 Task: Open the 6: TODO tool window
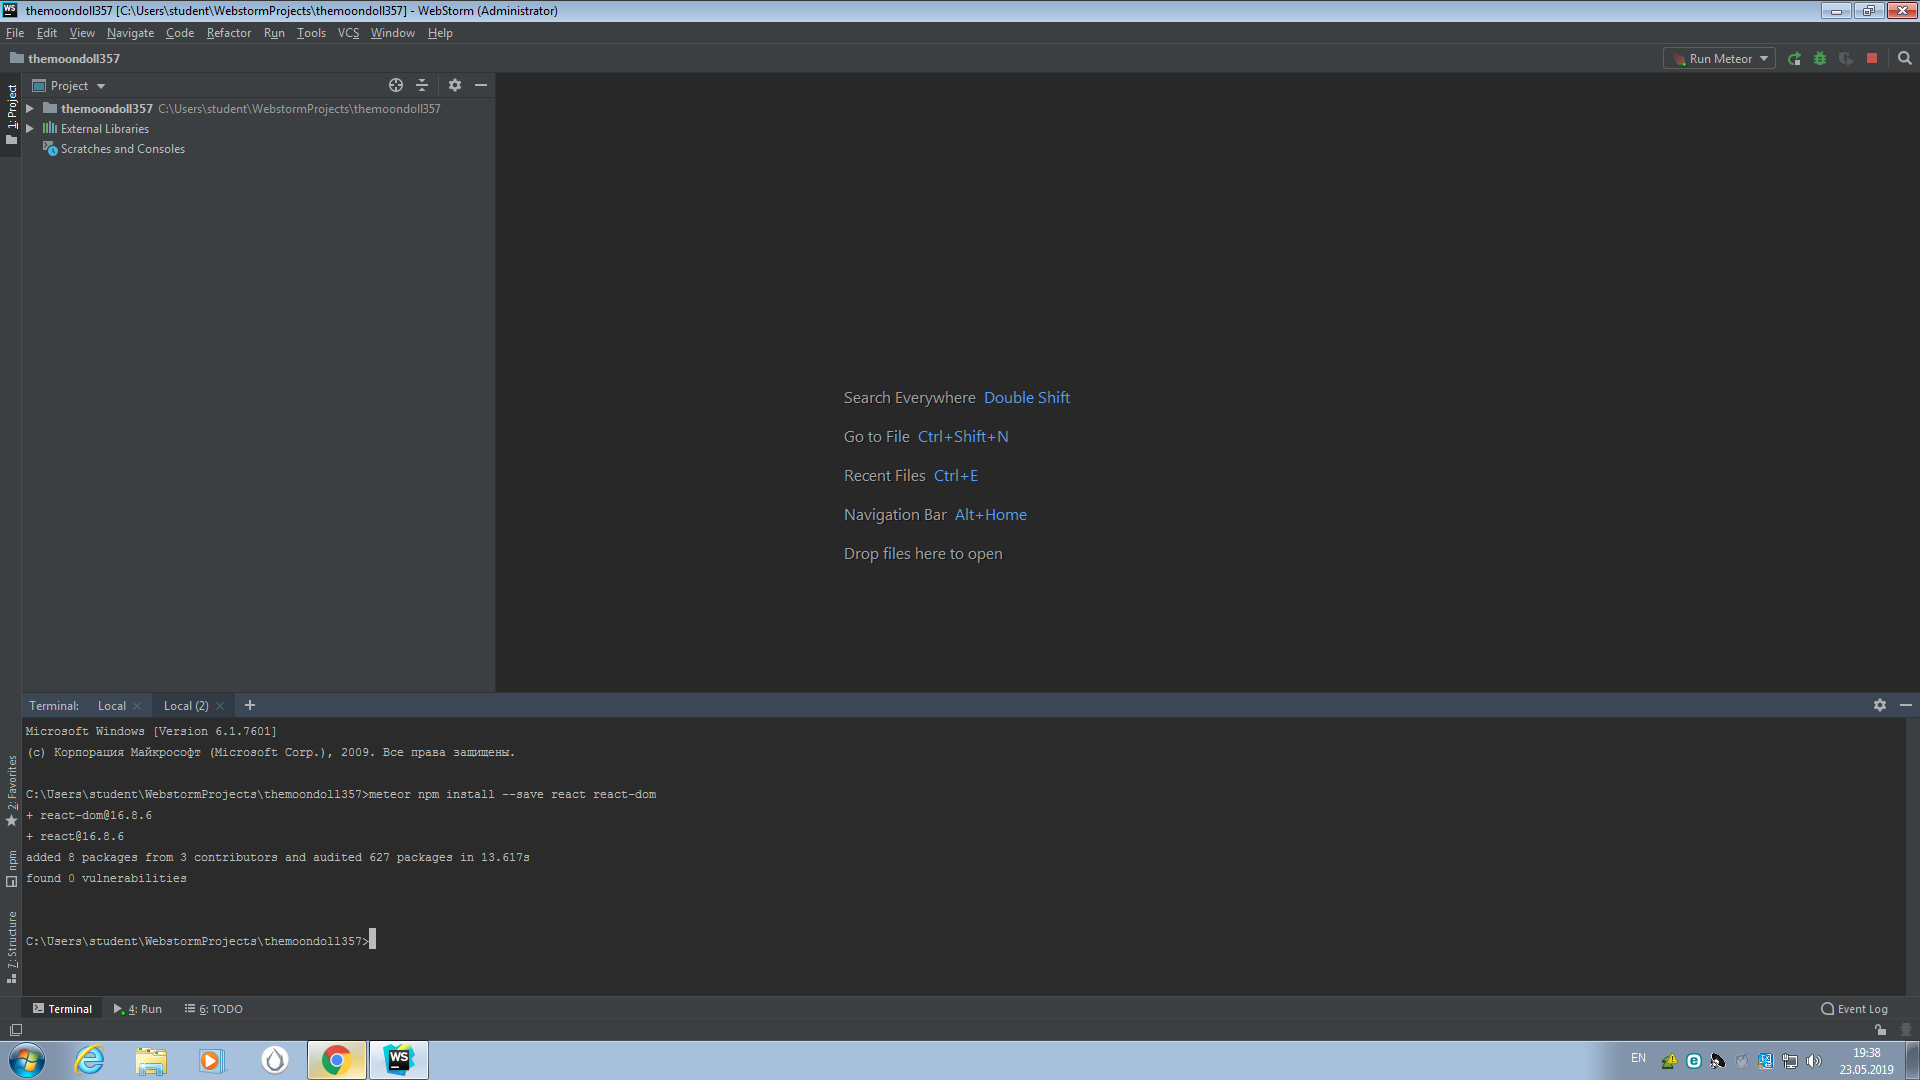click(x=214, y=1009)
